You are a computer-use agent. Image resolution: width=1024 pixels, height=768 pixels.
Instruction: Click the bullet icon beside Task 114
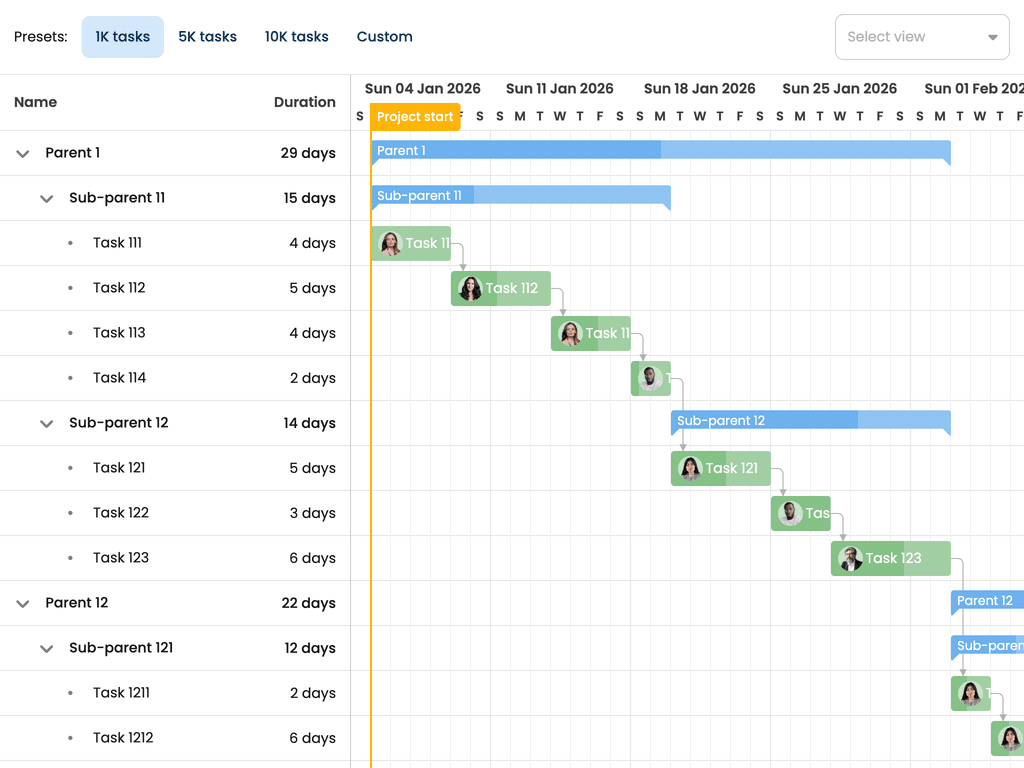[x=69, y=378]
